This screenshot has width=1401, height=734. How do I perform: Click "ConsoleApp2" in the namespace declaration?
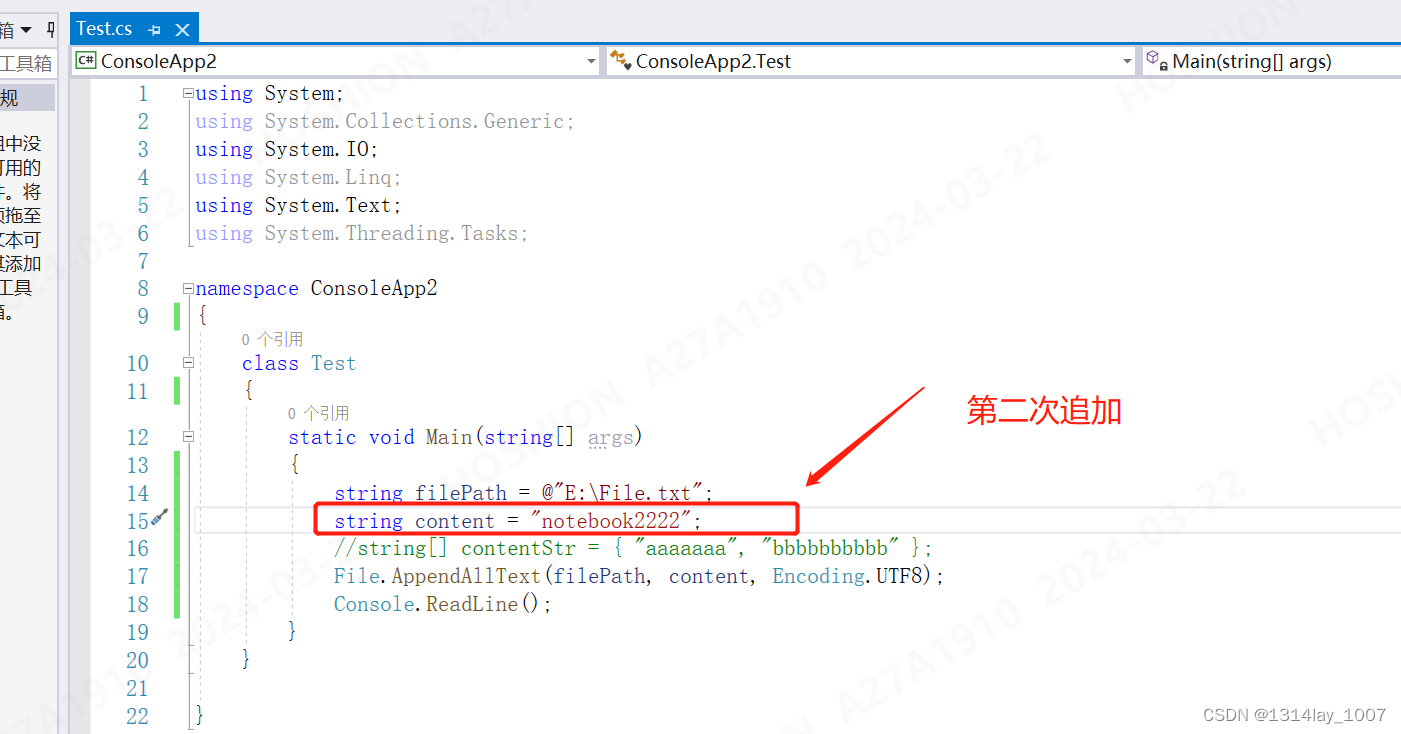click(374, 289)
